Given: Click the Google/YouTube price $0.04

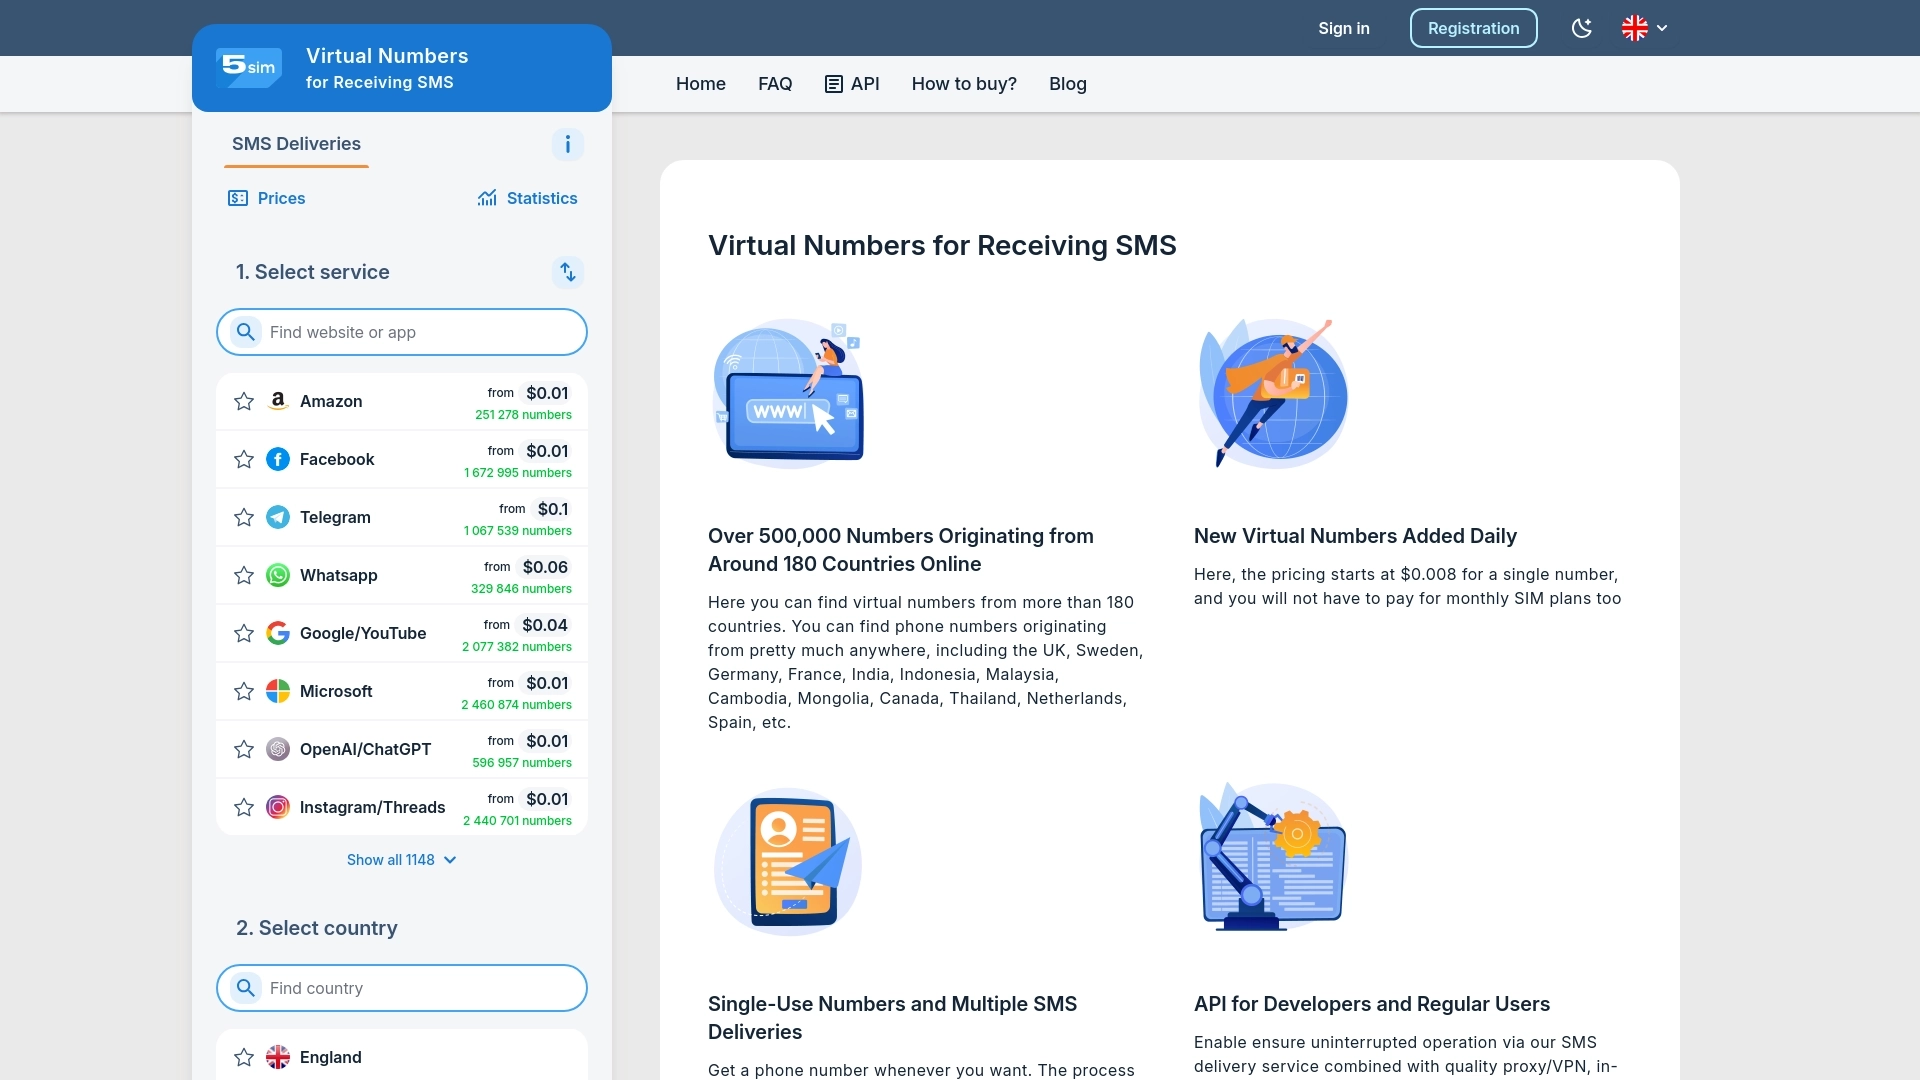Looking at the screenshot, I should tap(545, 625).
